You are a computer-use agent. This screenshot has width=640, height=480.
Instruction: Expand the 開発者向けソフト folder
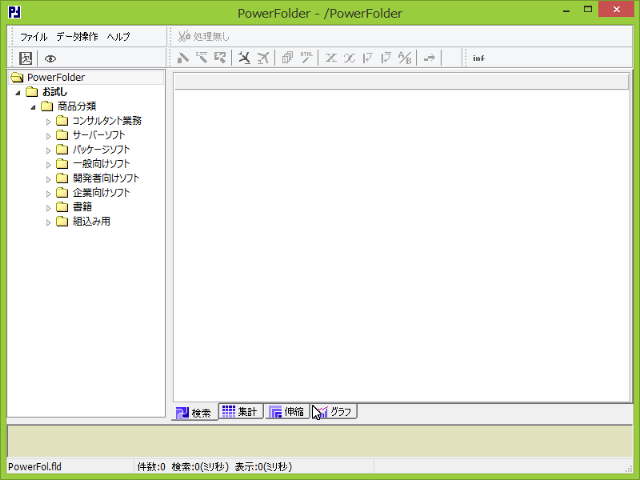pyautogui.click(x=48, y=179)
